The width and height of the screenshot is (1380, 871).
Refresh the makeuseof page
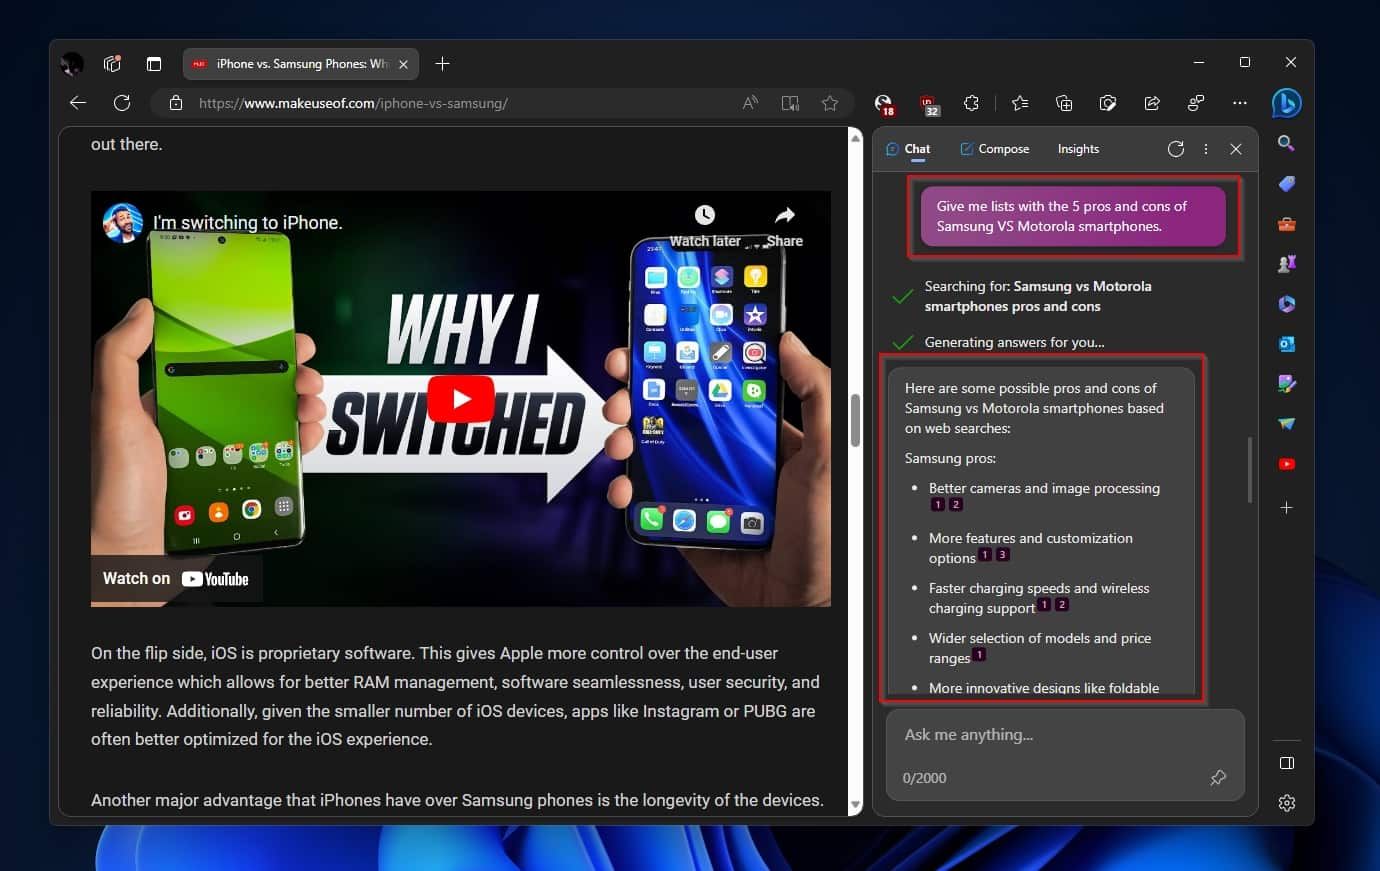tap(122, 103)
